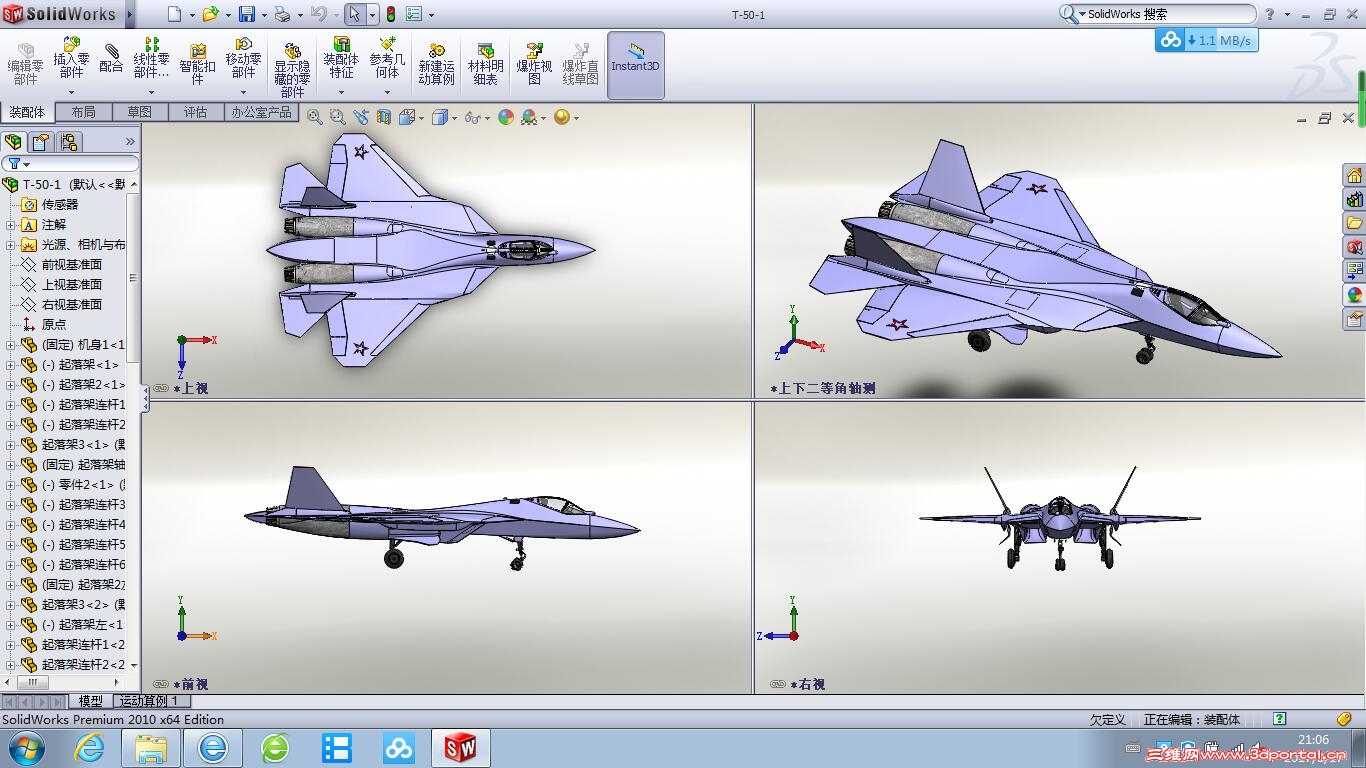The width and height of the screenshot is (1366, 768).
Task: Save the assembly with the floppy icon
Action: click(247, 14)
